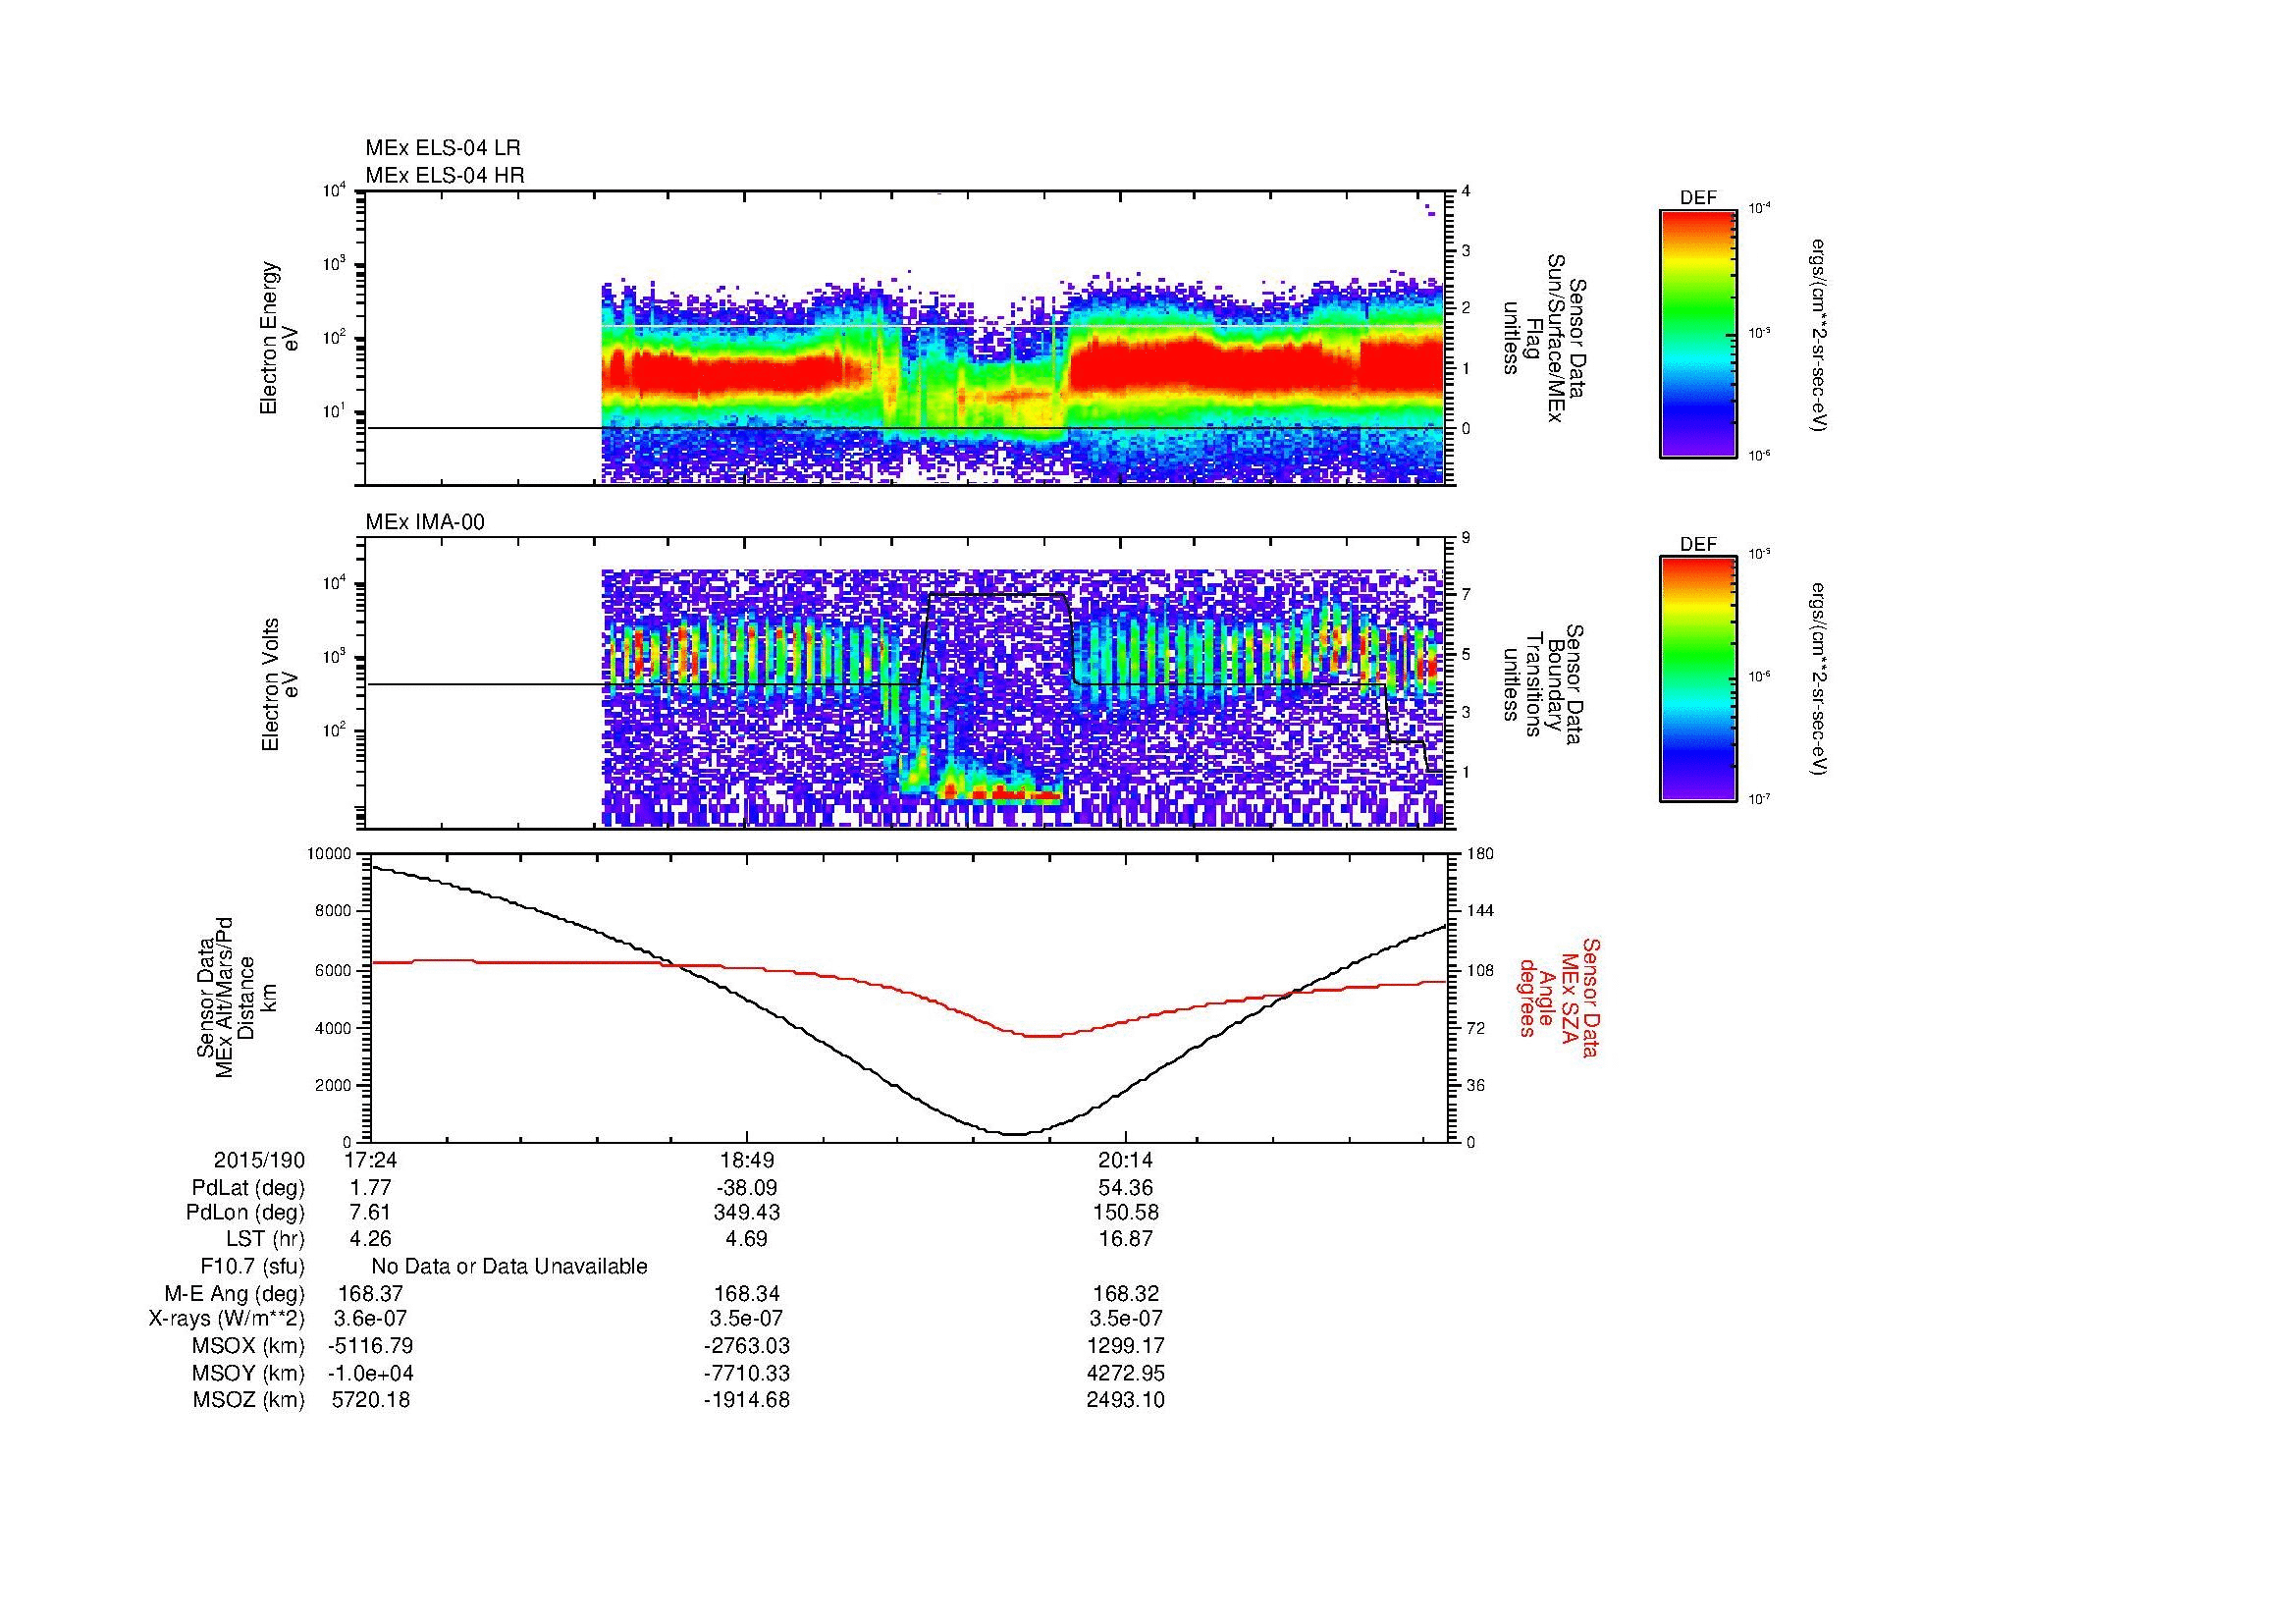The width and height of the screenshot is (2296, 1623).
Task: Click the top color bar unit label
Action: coord(1820,335)
